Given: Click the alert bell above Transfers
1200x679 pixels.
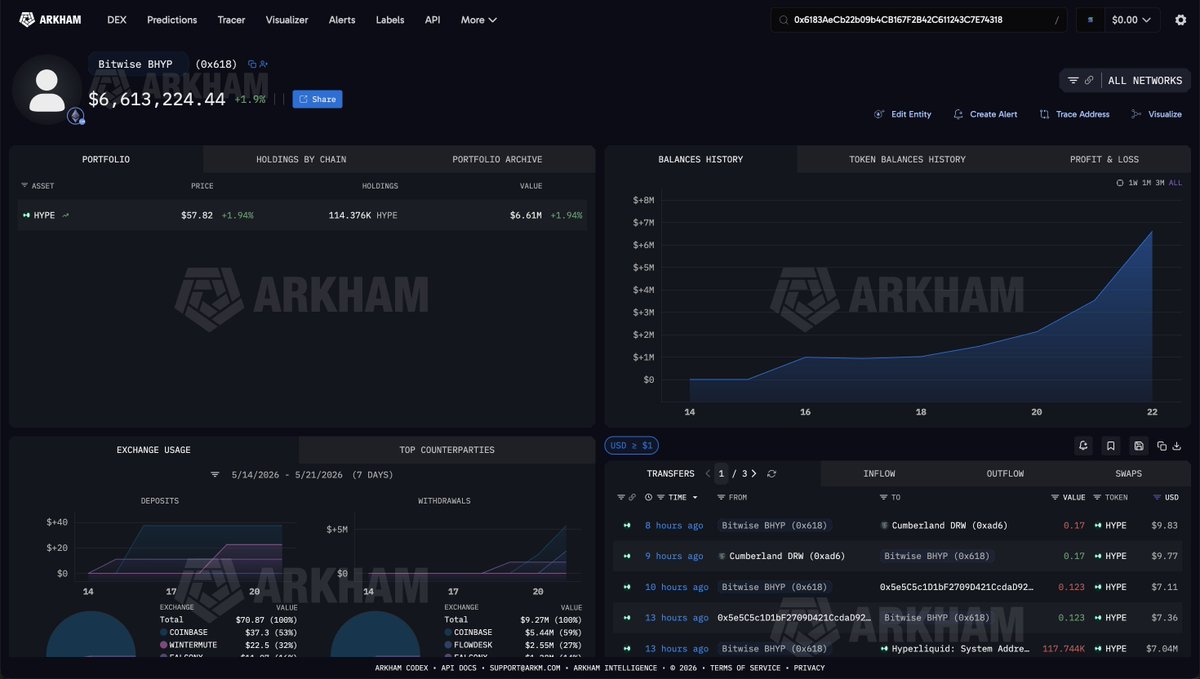Looking at the screenshot, I should coord(1083,446).
